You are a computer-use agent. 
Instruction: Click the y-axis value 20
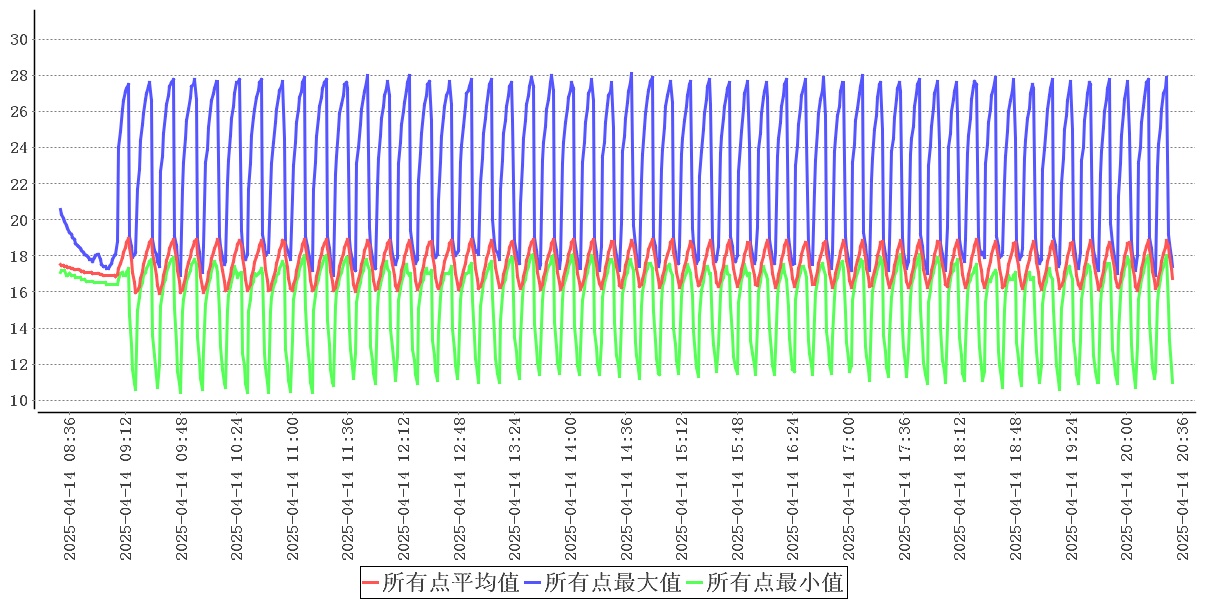tap(17, 220)
